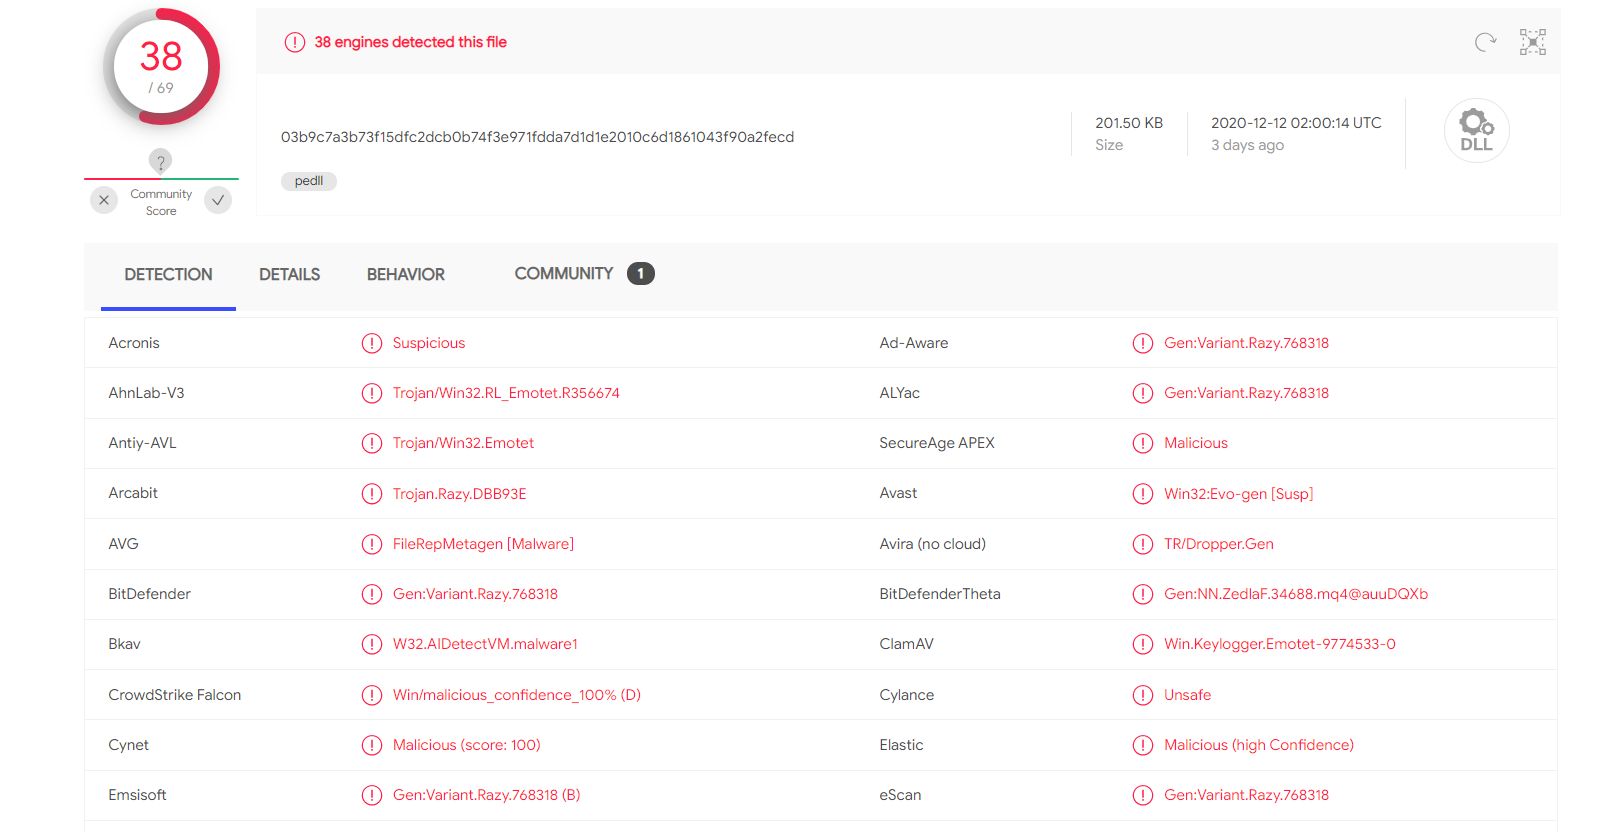
Task: Click 'Trojan.Razy.DBB93E' result
Action: 459,494
